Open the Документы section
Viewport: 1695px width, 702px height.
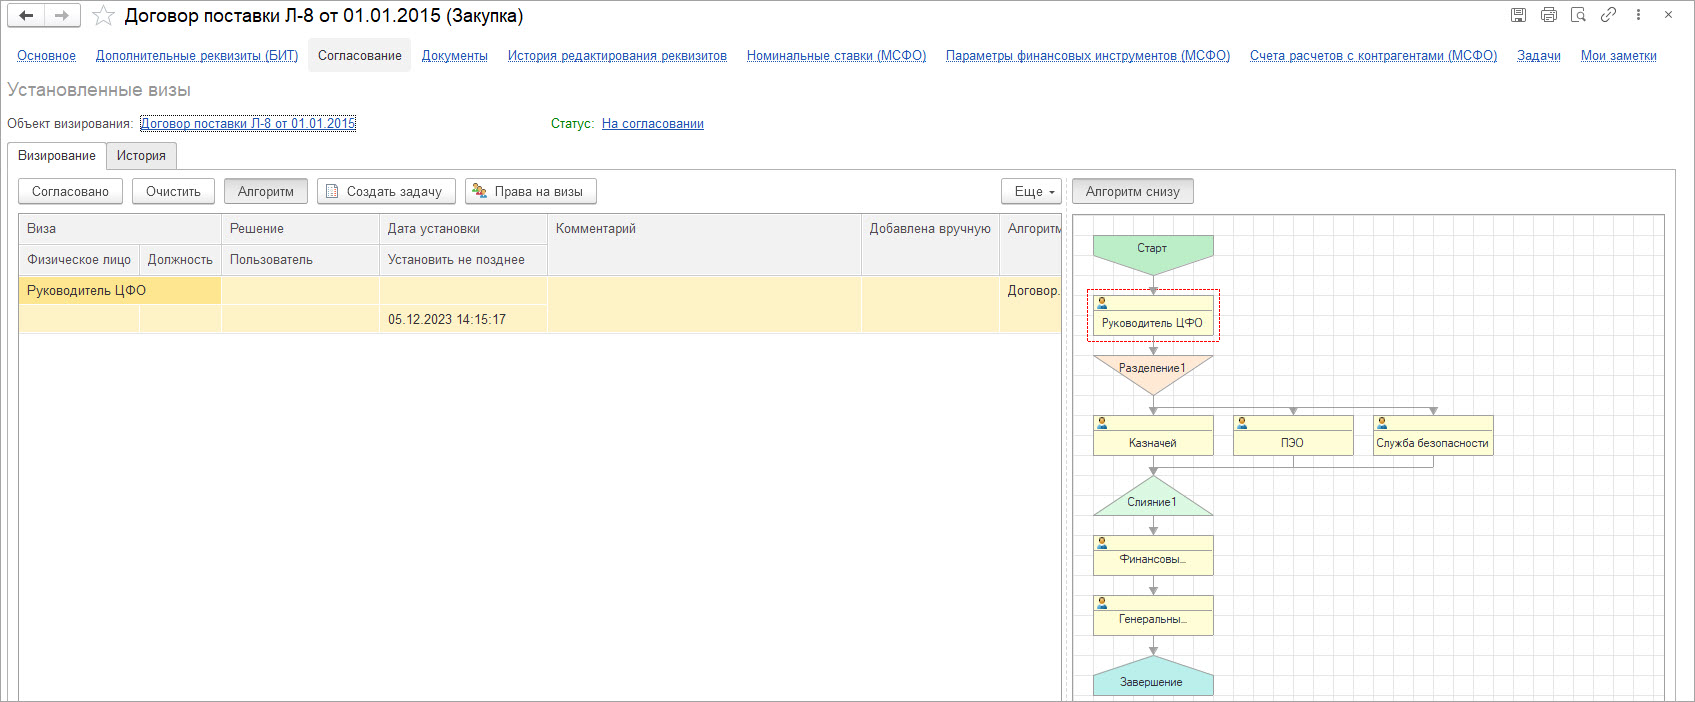[x=454, y=56]
